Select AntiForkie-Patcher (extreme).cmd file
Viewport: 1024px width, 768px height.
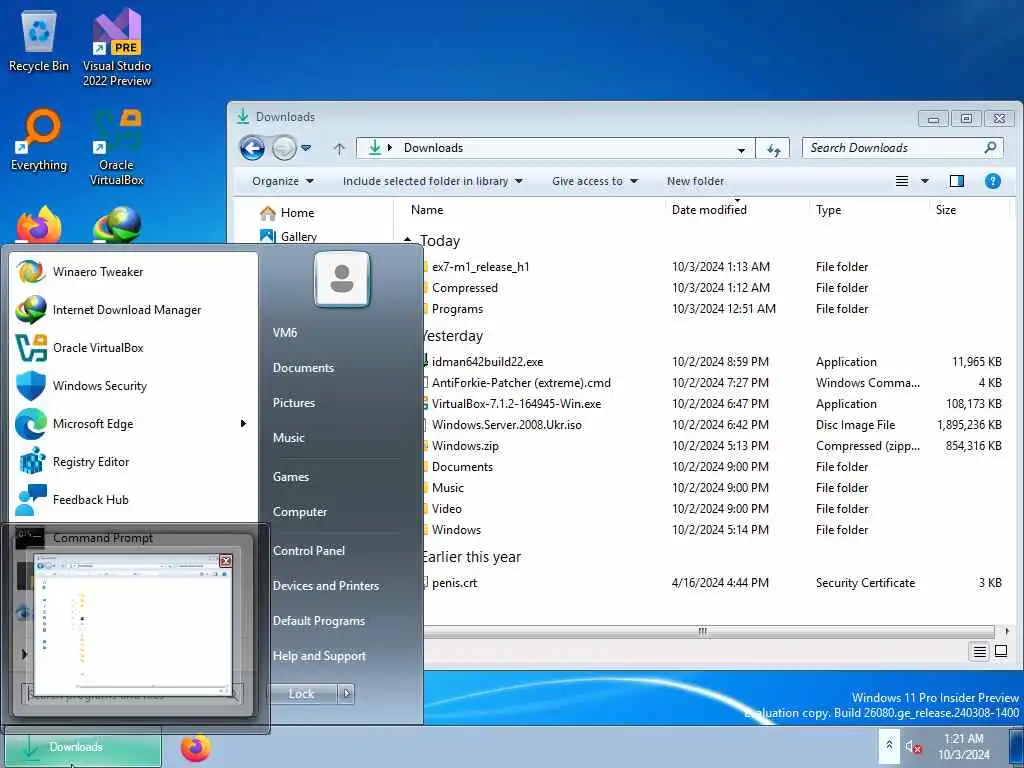coord(521,383)
